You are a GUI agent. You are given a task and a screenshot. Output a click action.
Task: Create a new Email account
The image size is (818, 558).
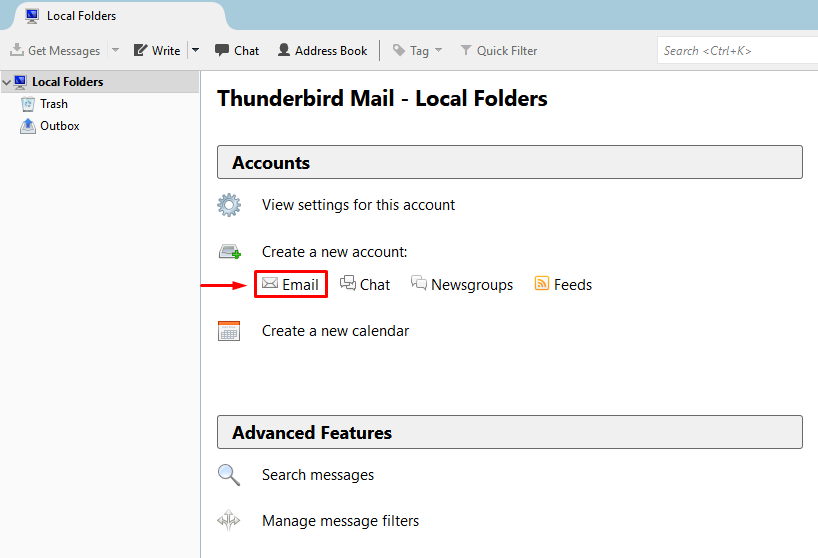click(291, 284)
